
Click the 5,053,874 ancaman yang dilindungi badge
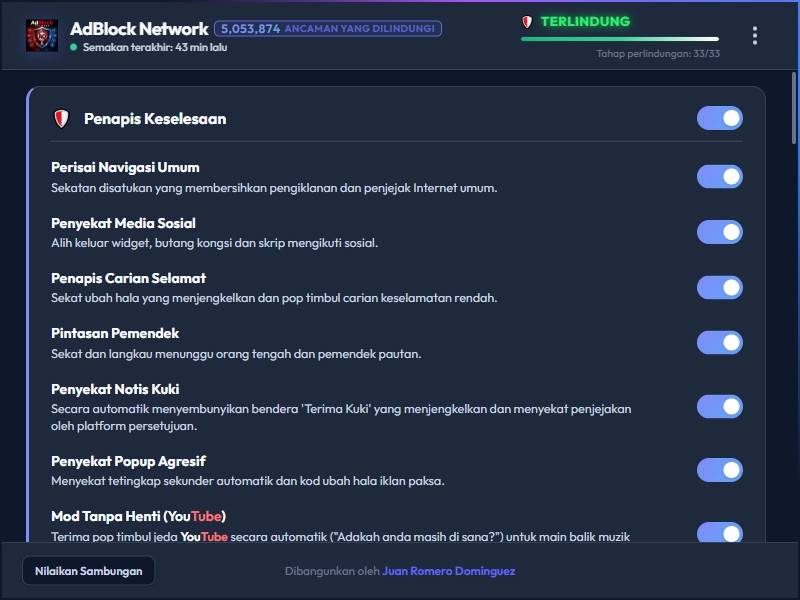click(x=328, y=29)
